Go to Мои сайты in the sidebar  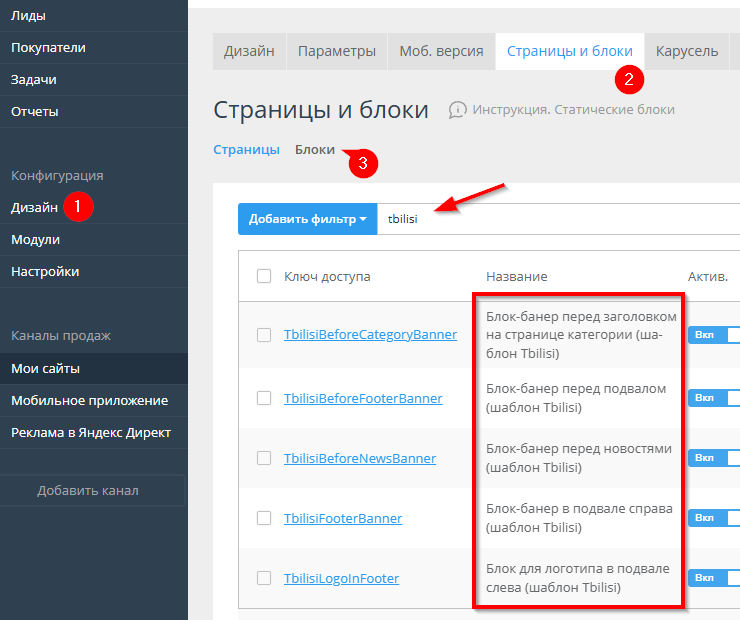pos(45,368)
